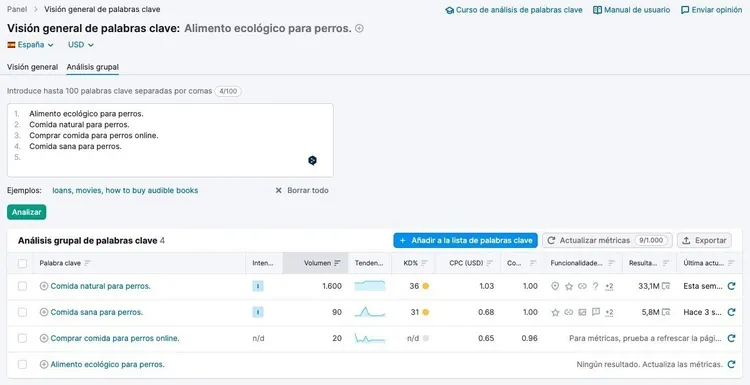Click the trend sparkline for Comida sana para perros
Image resolution: width=750 pixels, height=385 pixels.
370,312
